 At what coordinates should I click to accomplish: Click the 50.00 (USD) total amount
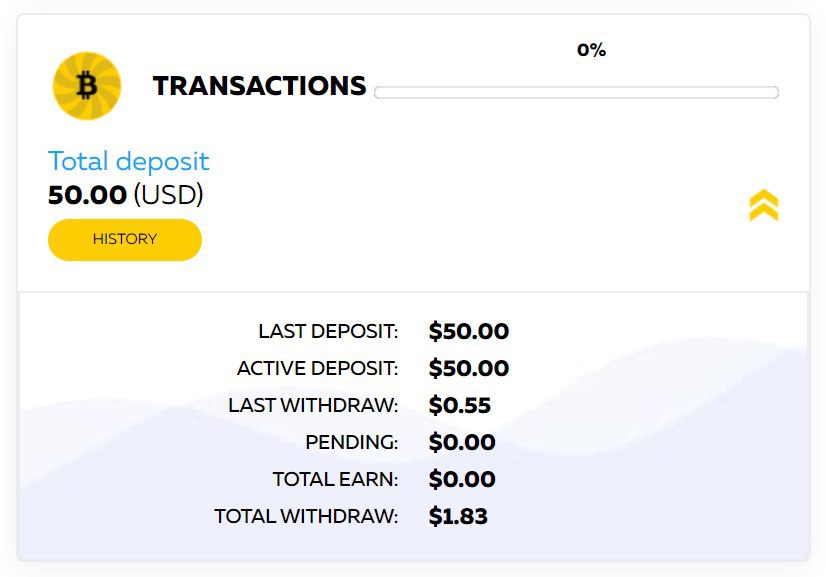point(125,195)
